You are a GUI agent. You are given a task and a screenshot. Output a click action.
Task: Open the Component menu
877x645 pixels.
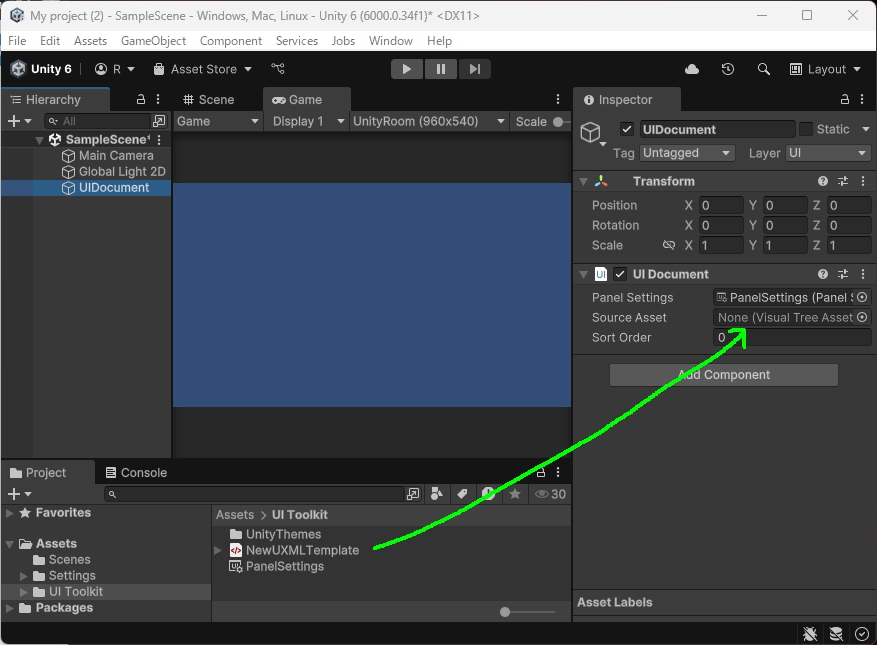click(230, 41)
